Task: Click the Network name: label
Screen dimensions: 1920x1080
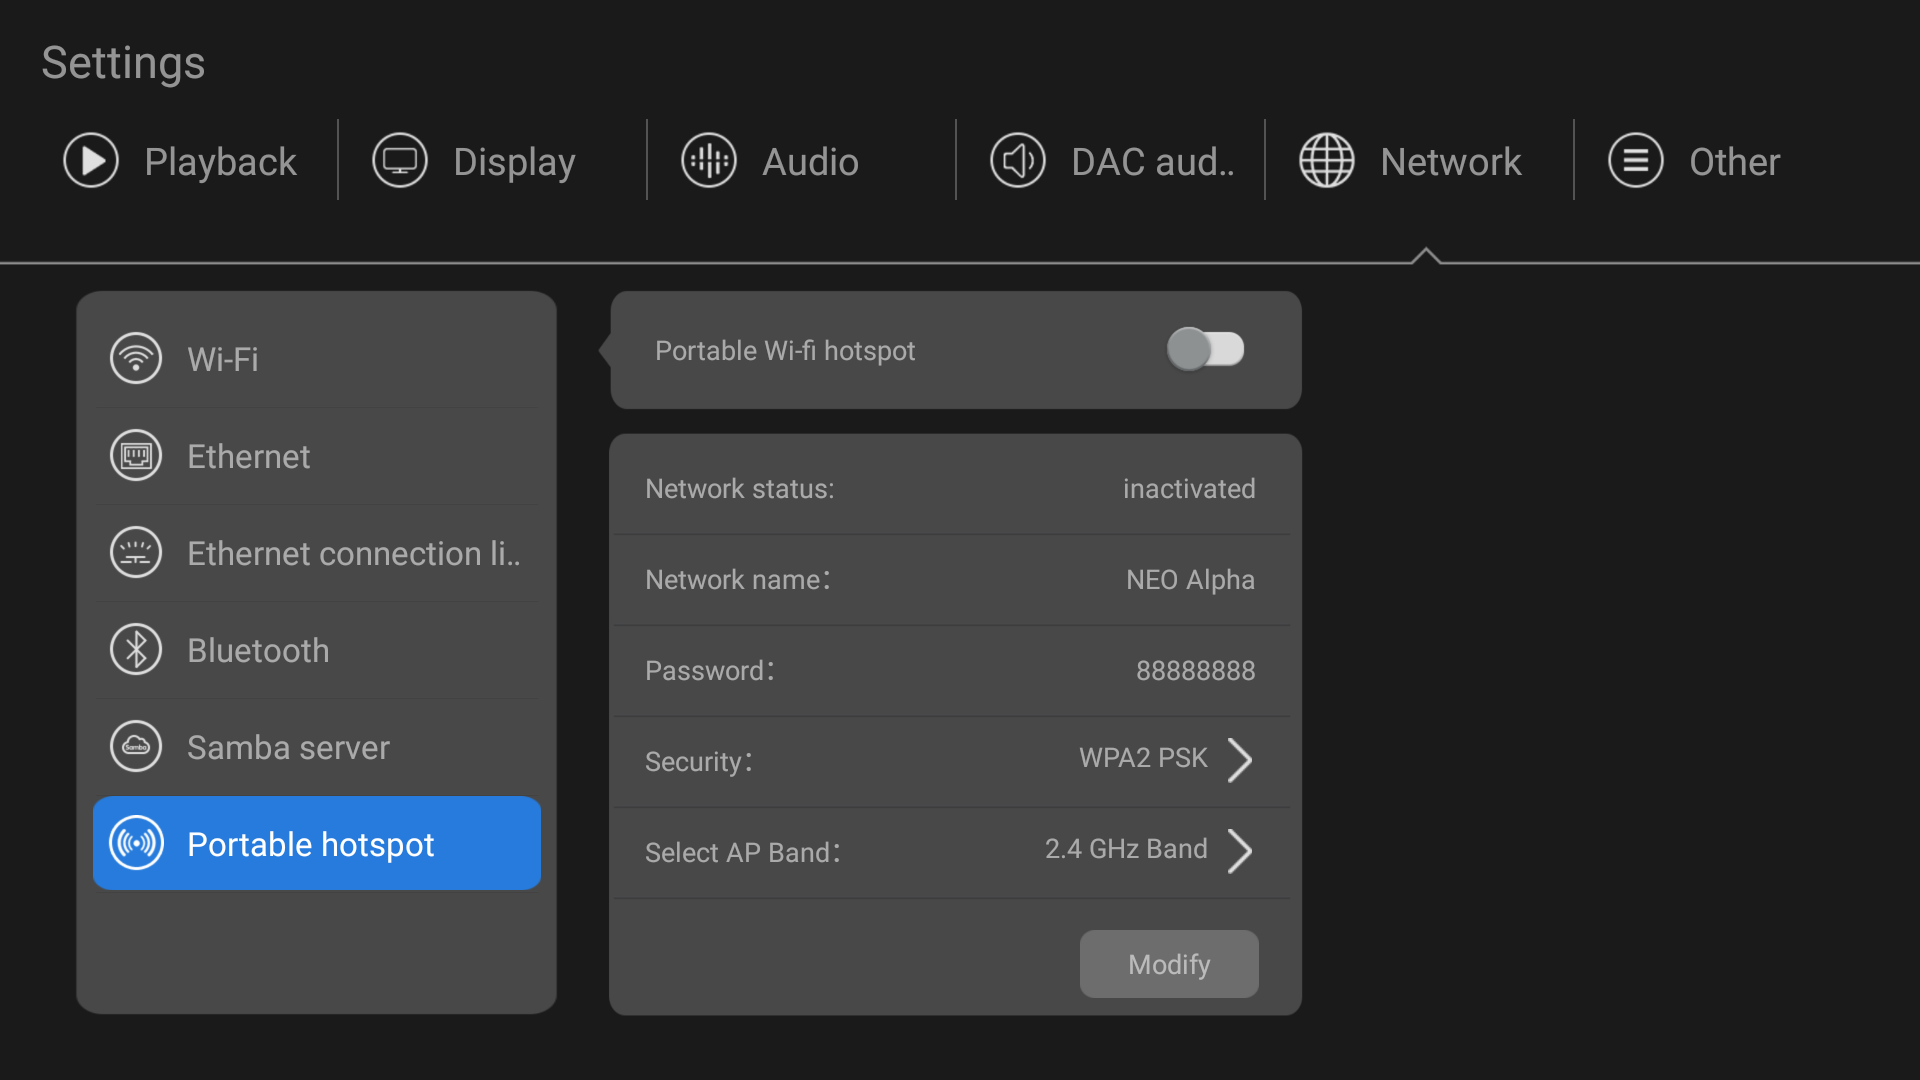Action: point(738,580)
